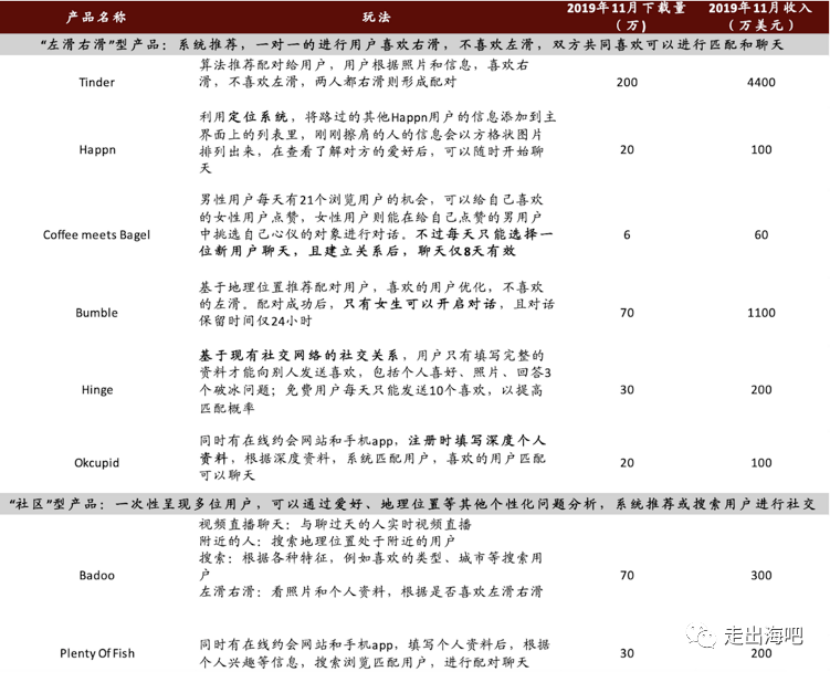This screenshot has height=673, width=831.
Task: Click Happn's download count of 20
Action: [x=627, y=150]
